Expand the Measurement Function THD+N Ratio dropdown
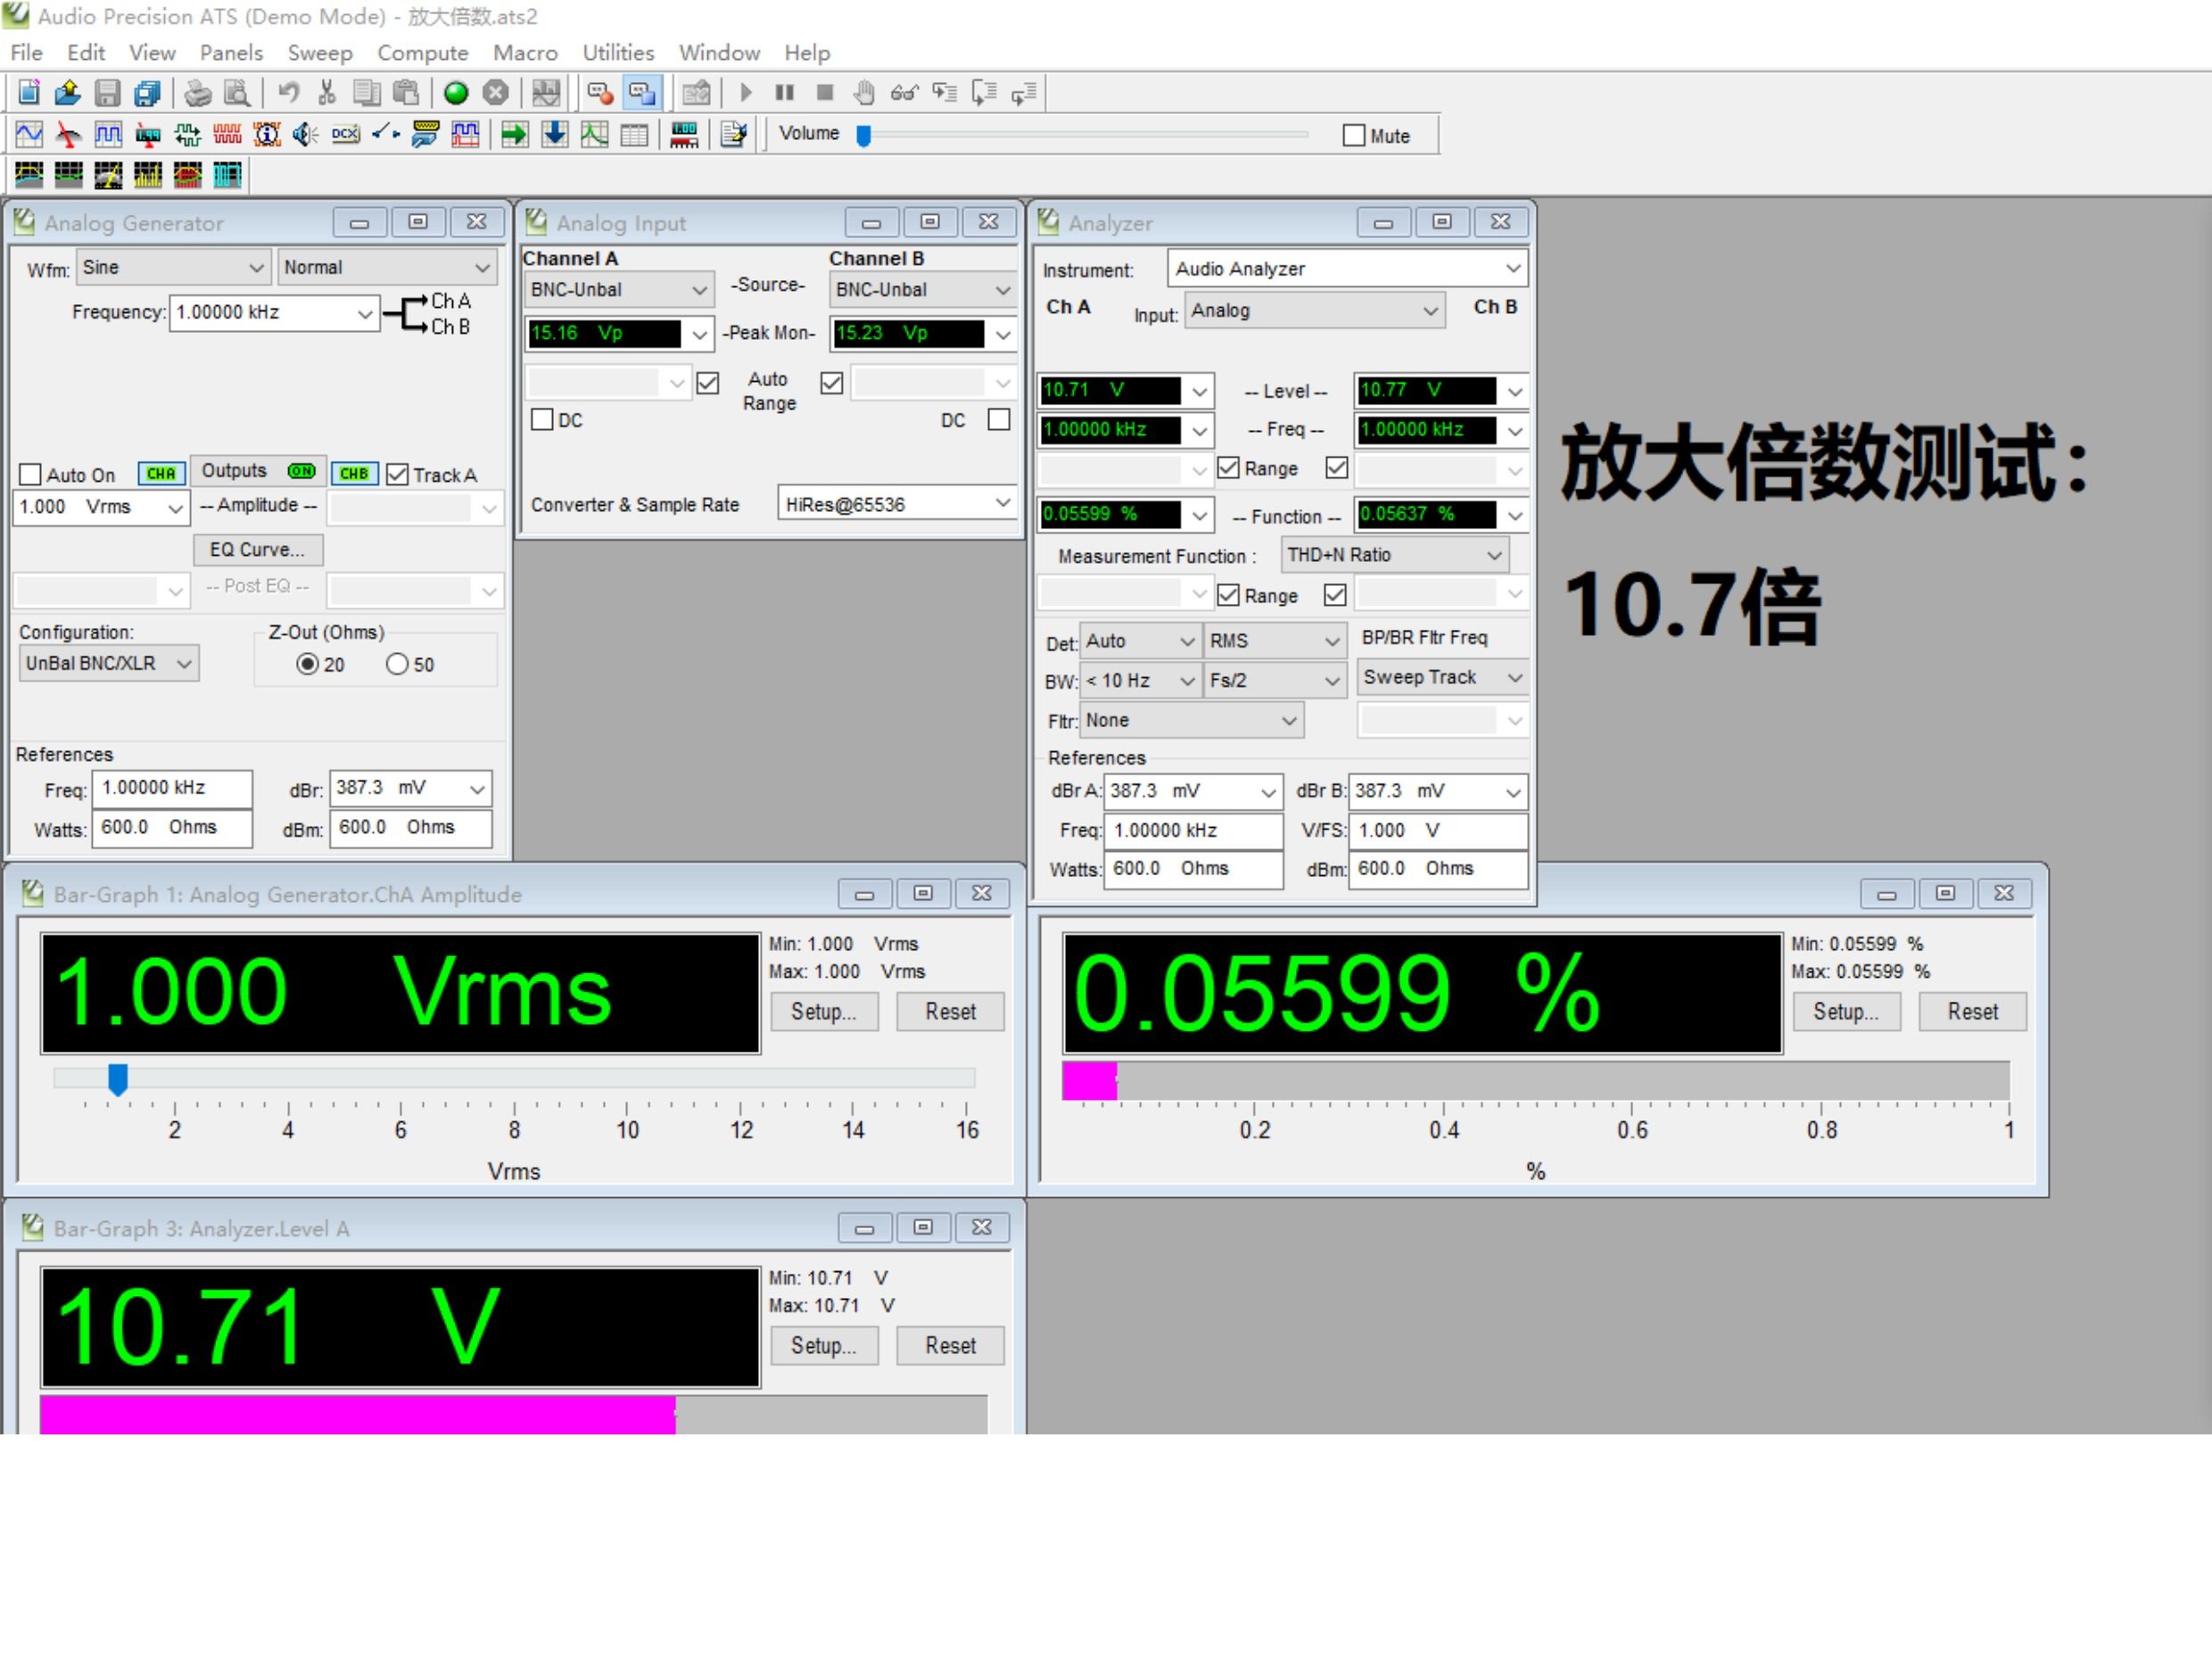This screenshot has width=2212, height=1677. pyautogui.click(x=1395, y=555)
